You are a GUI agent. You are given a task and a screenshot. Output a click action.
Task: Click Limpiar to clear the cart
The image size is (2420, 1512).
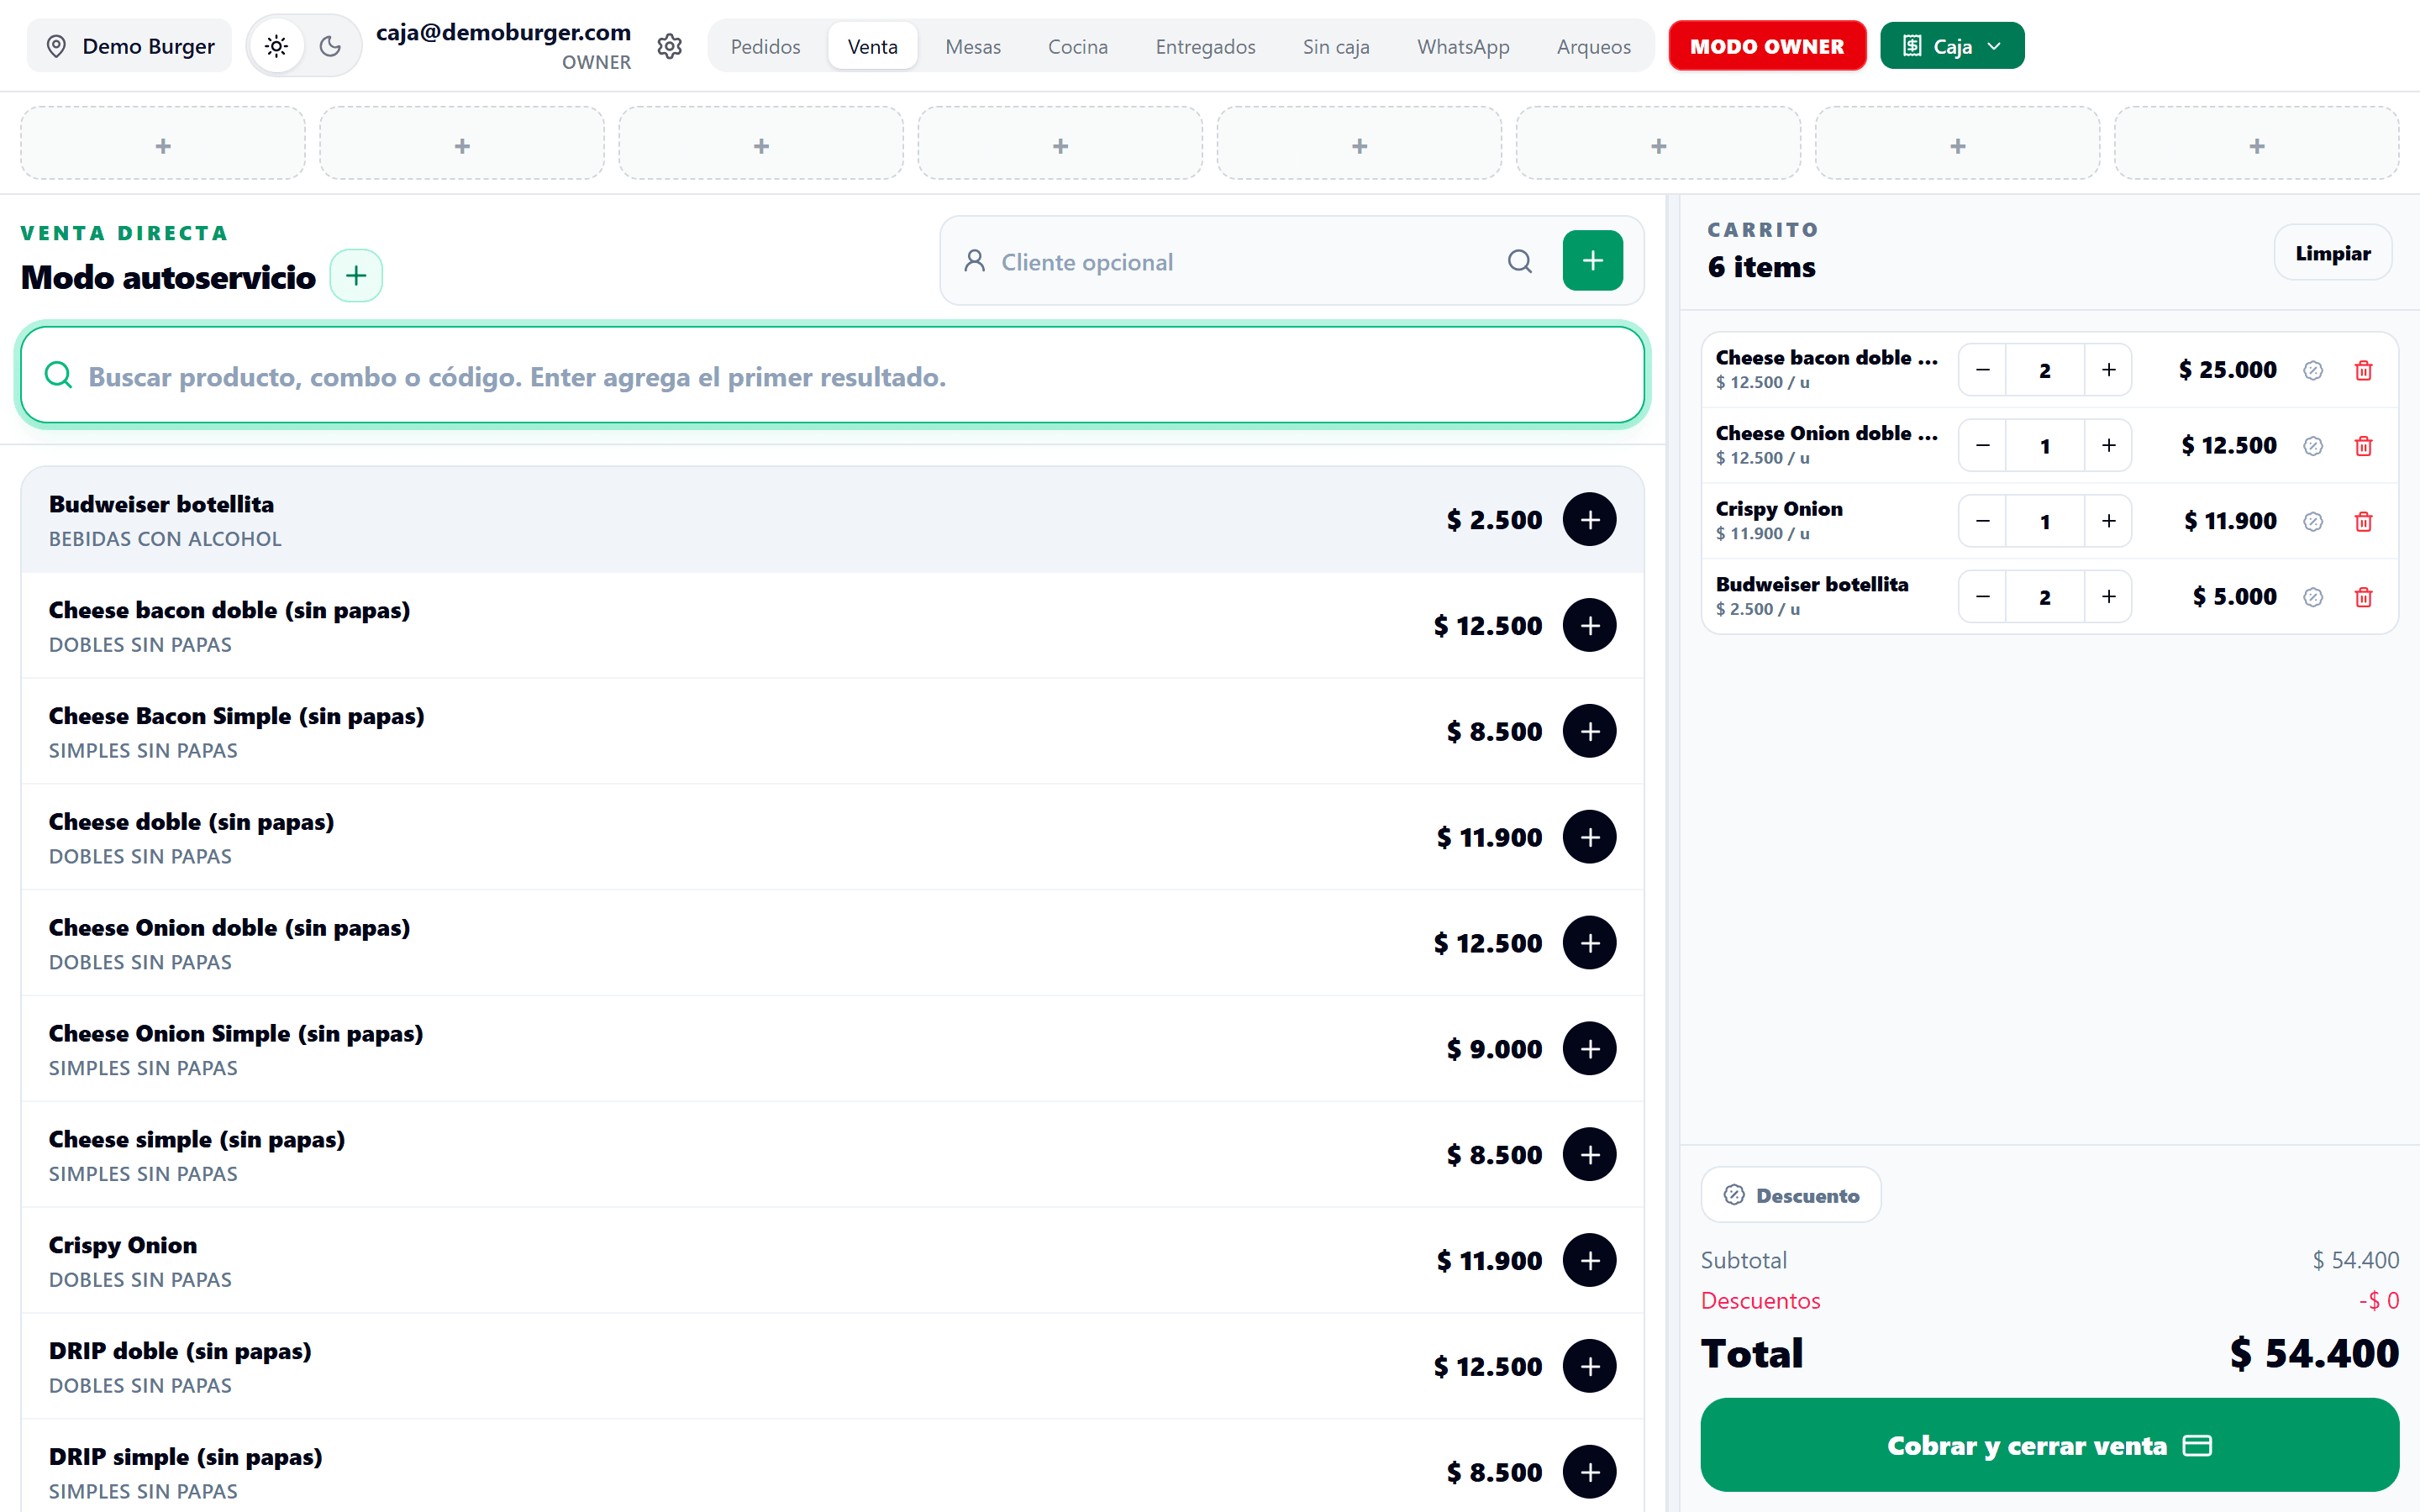(2332, 253)
